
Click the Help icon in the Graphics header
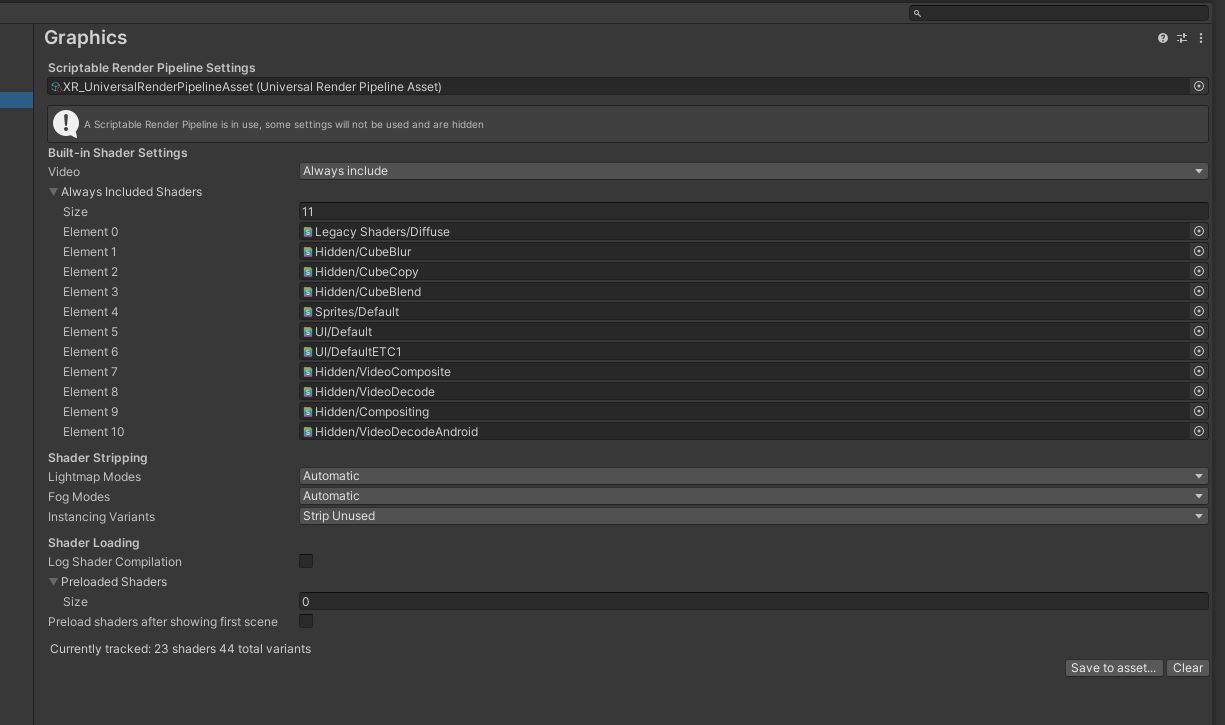pos(1162,37)
